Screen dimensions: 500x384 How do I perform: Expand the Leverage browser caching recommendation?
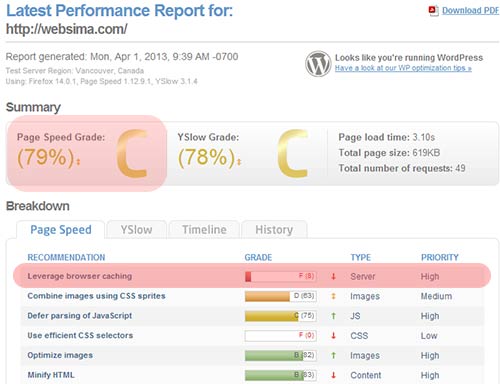(80, 276)
